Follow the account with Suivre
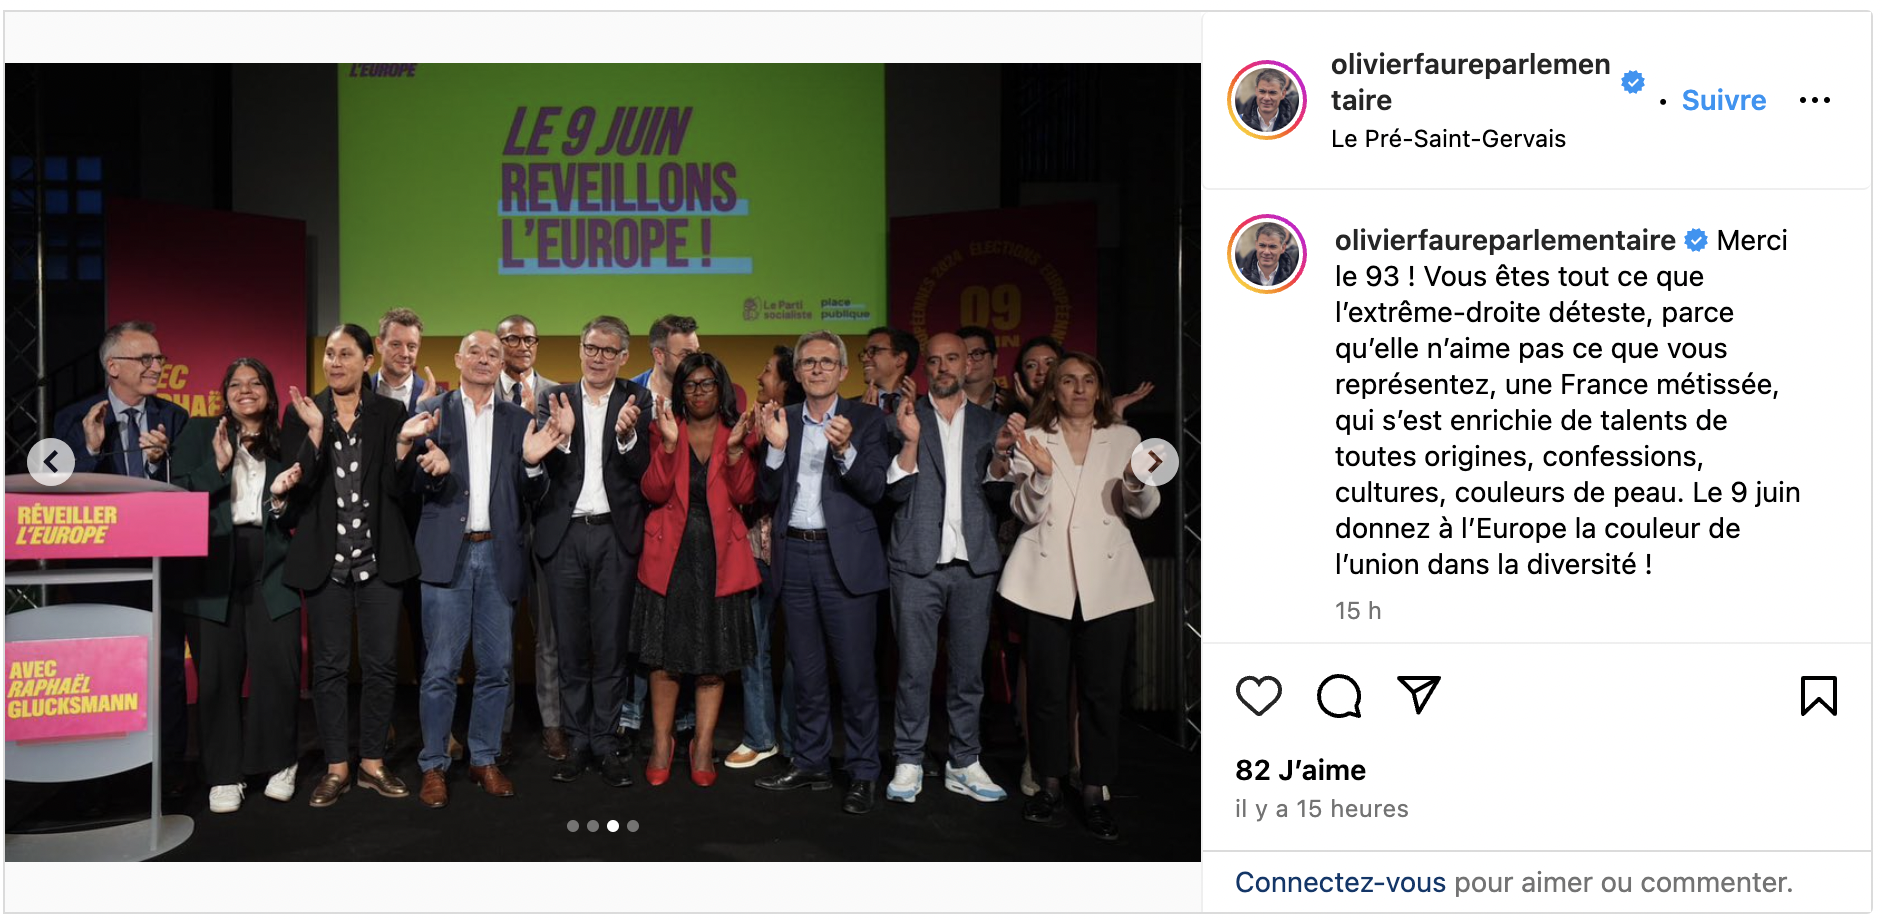 (1723, 100)
